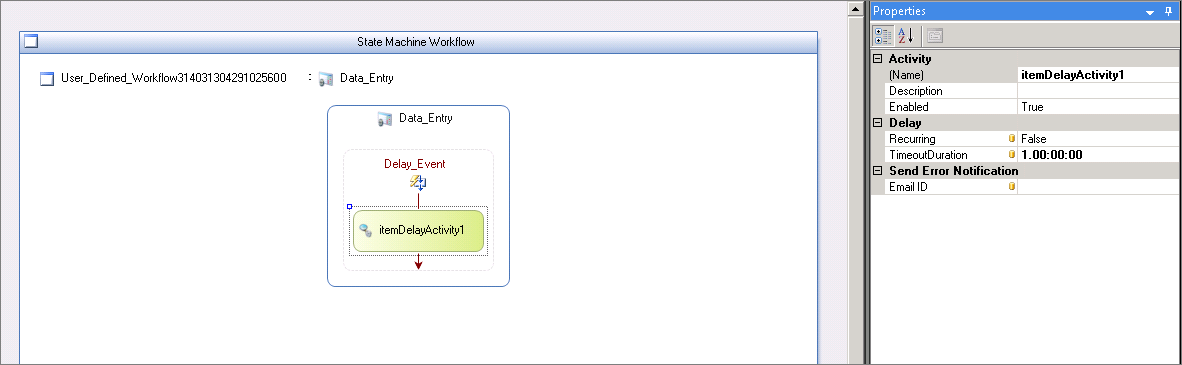Click the Properties panel title bar
1182x365 pixels.
pyautogui.click(x=1026, y=11)
